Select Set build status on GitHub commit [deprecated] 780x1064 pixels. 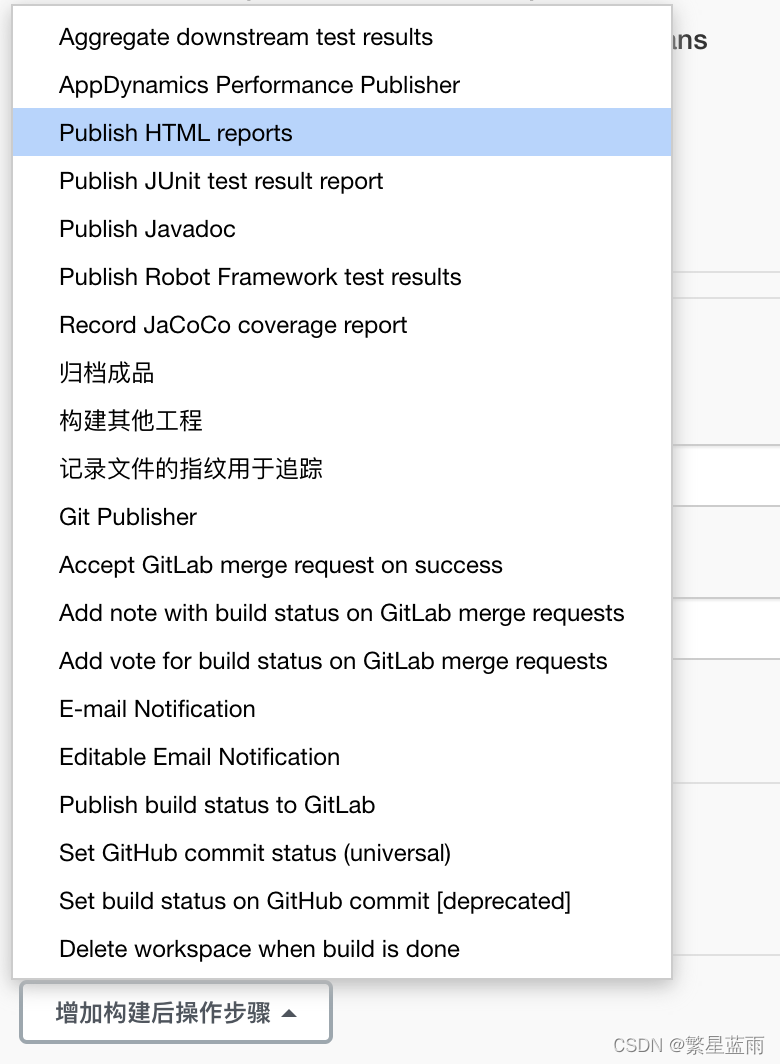[341, 901]
